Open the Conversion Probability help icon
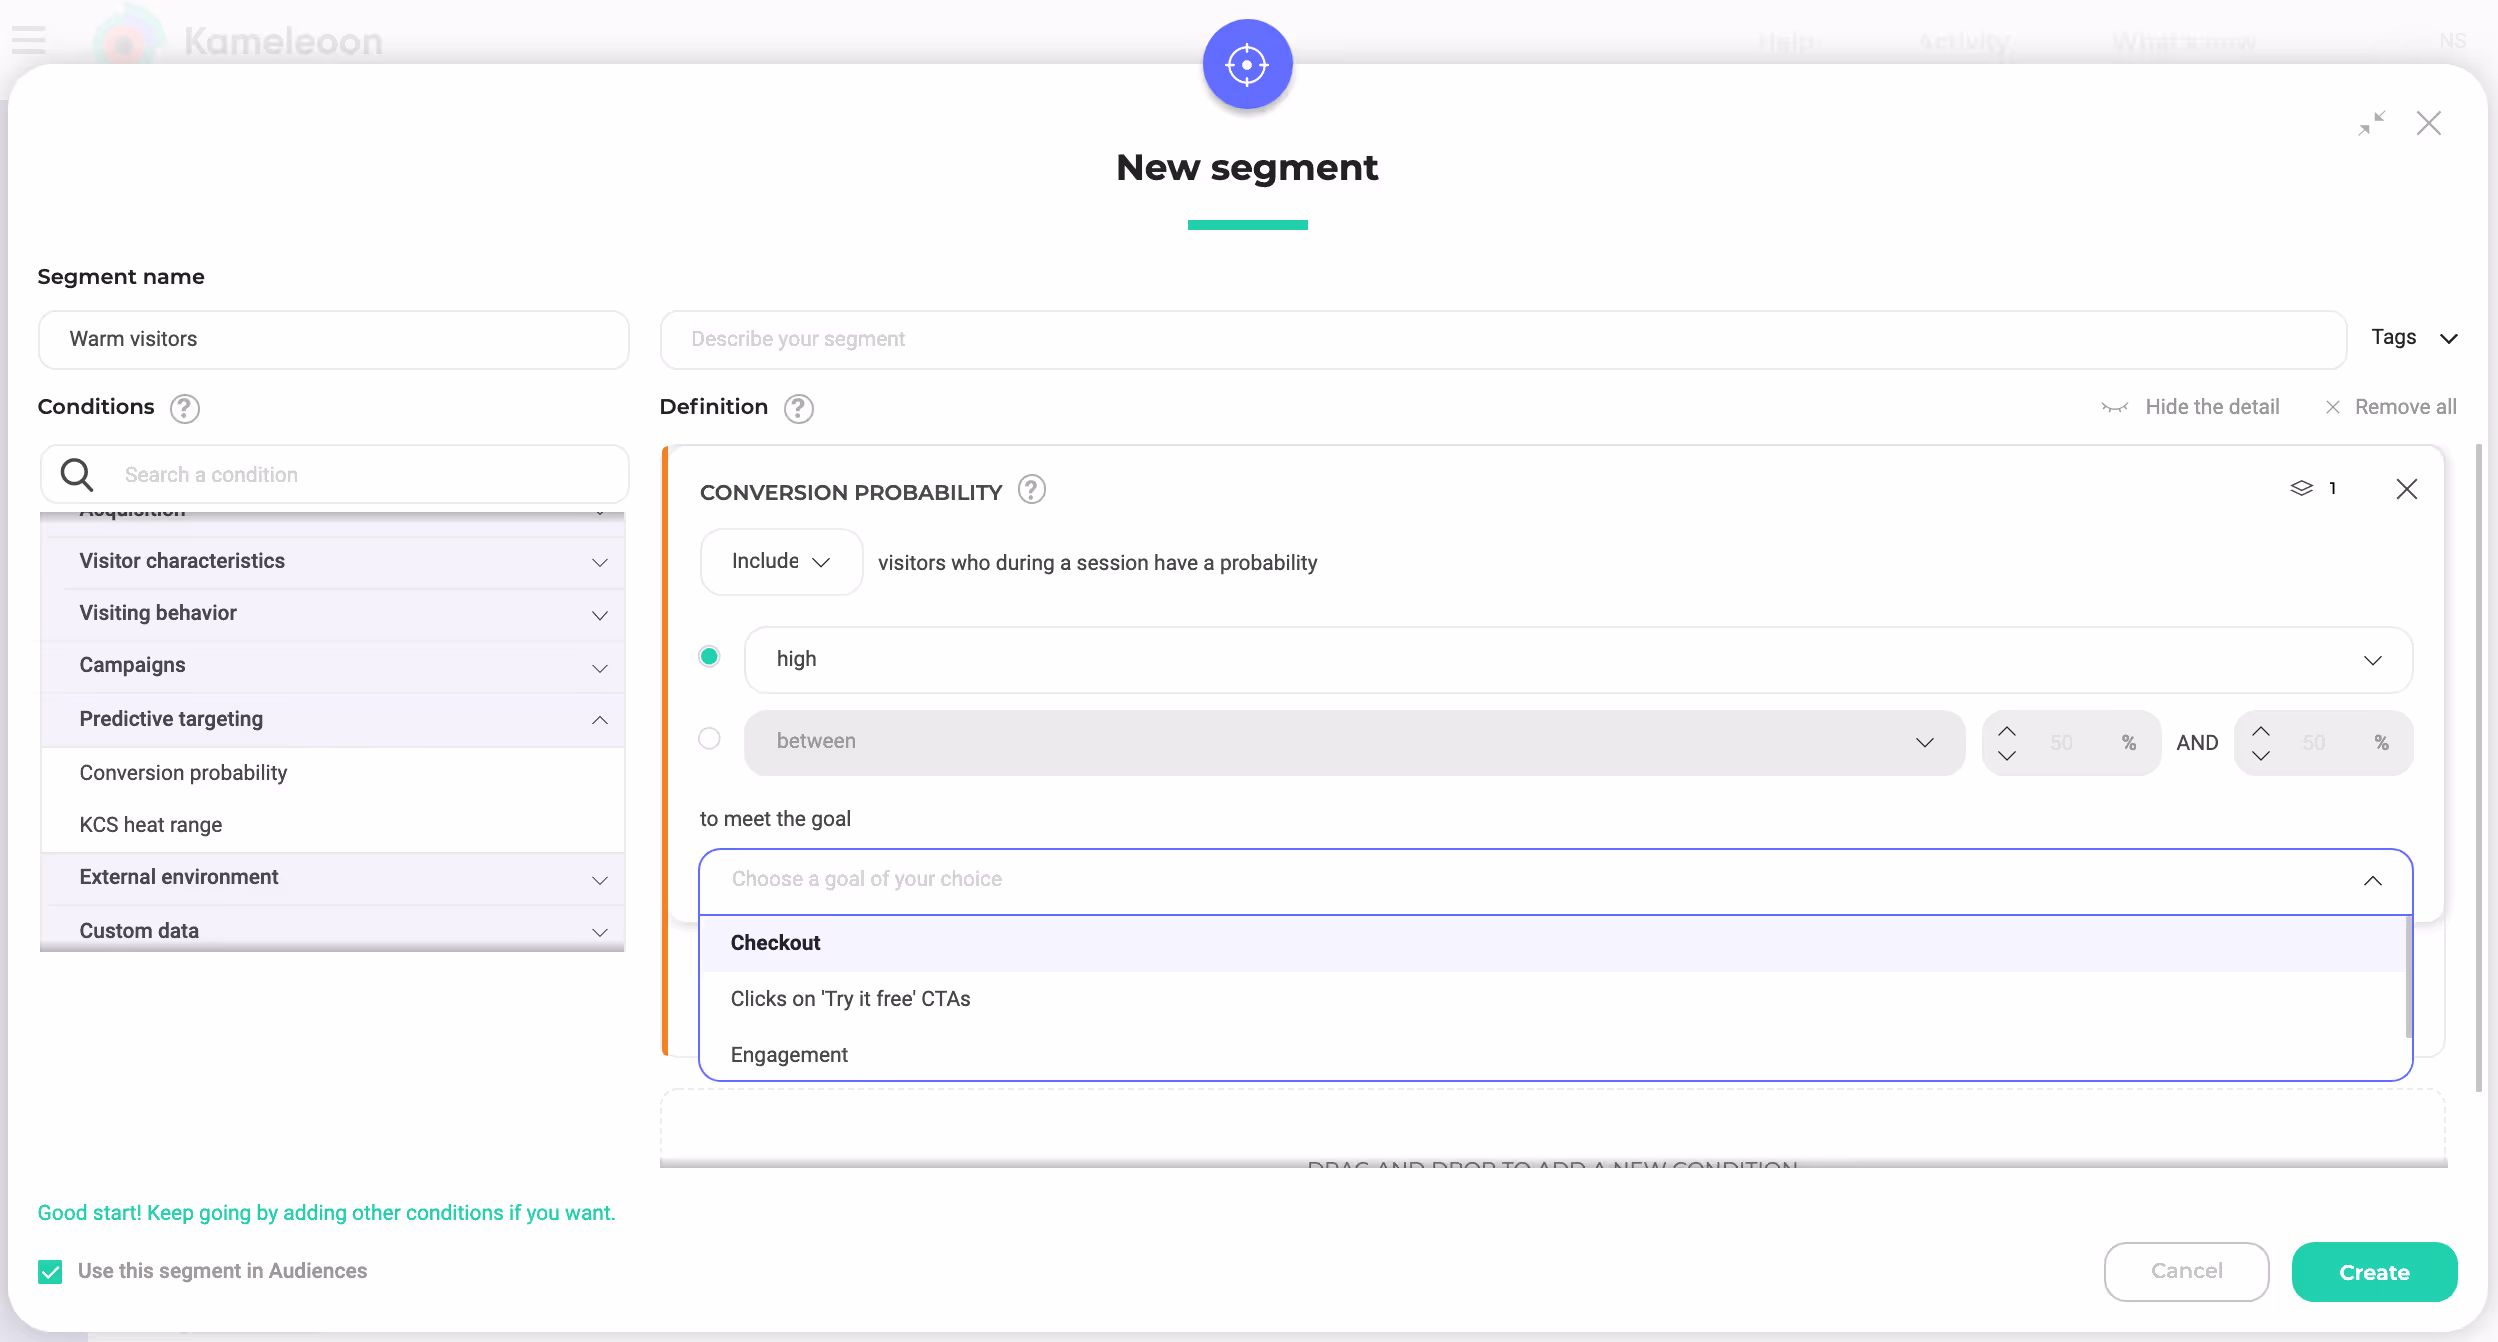 [1031, 490]
